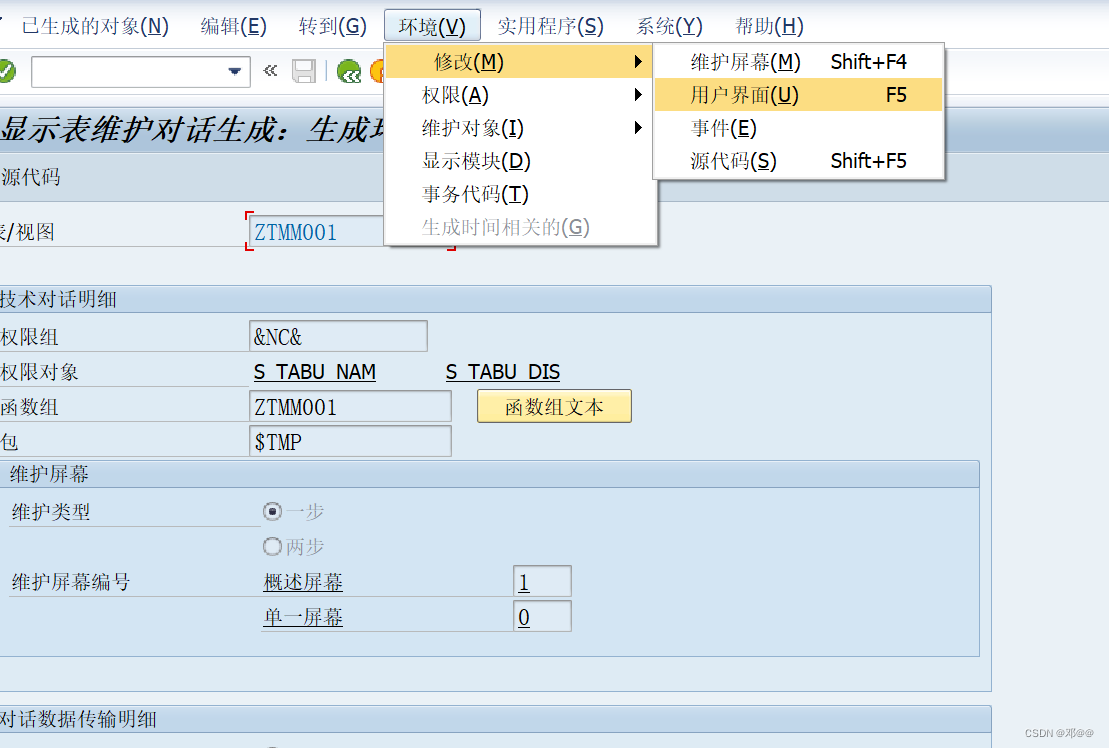Open the 帮助(H) menu
Screen dimensions: 1109x748
(x=769, y=26)
